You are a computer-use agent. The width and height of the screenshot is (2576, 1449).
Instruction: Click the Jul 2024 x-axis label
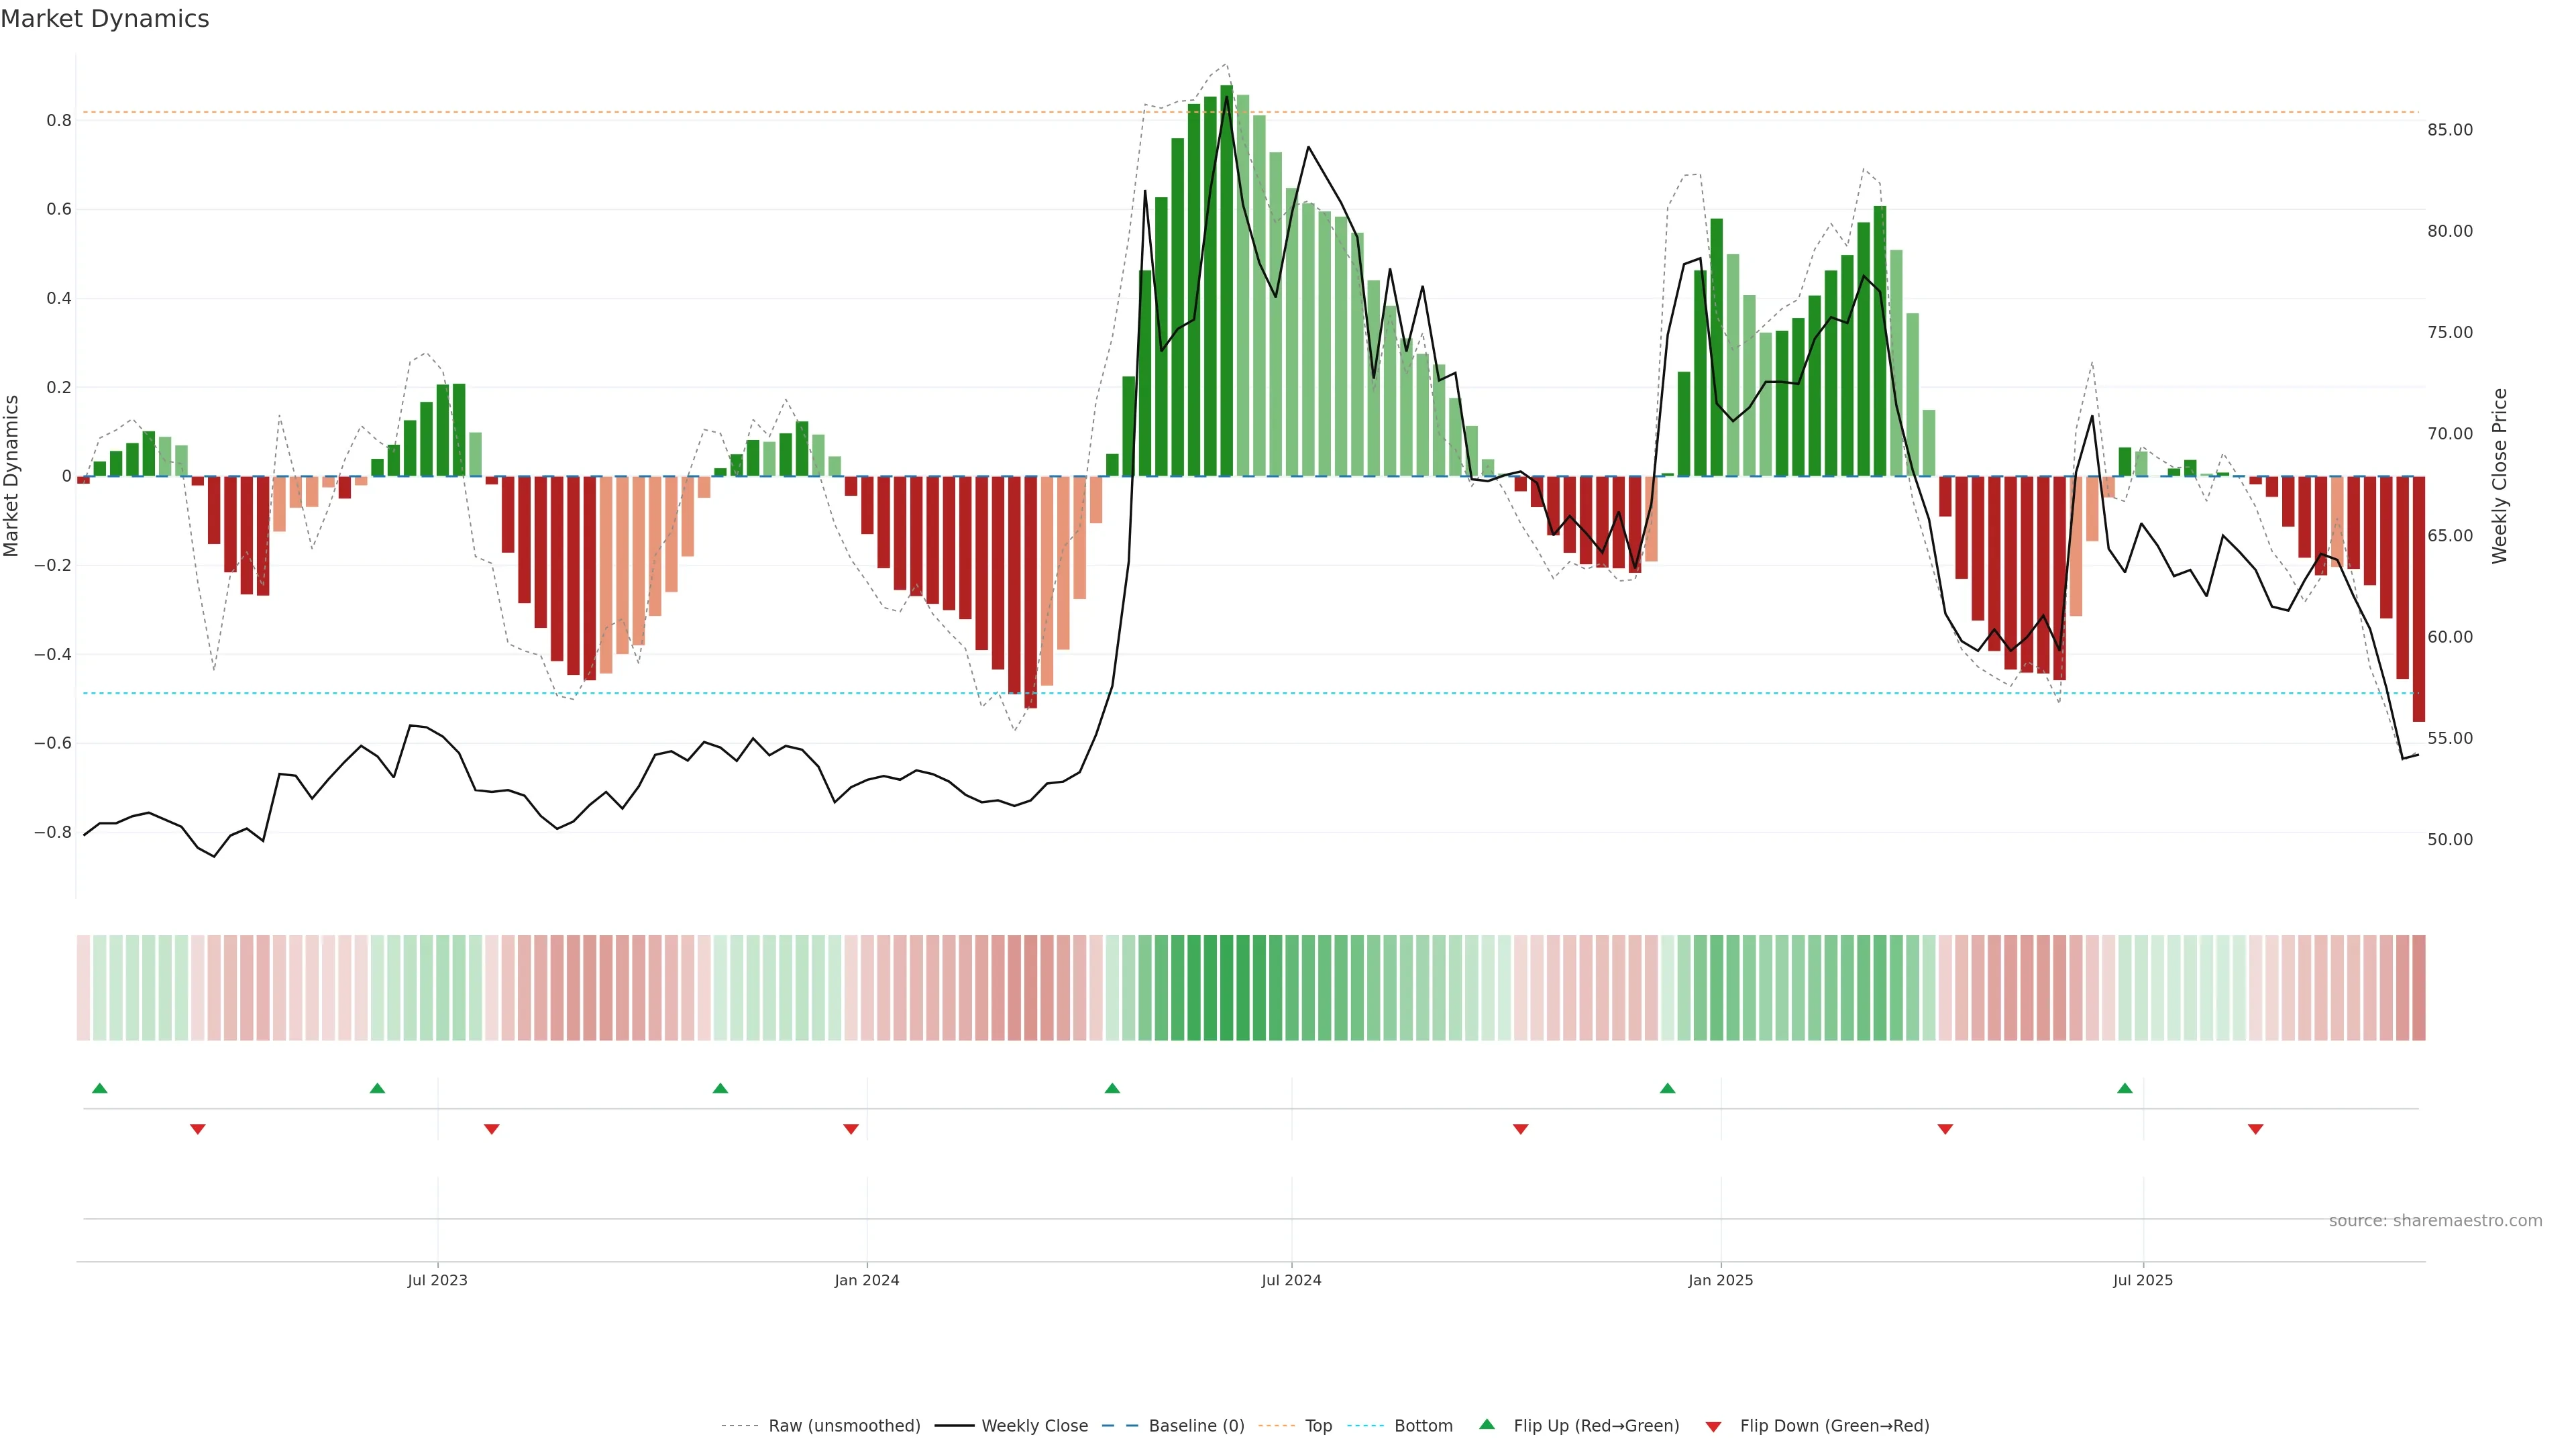pyautogui.click(x=1291, y=1280)
